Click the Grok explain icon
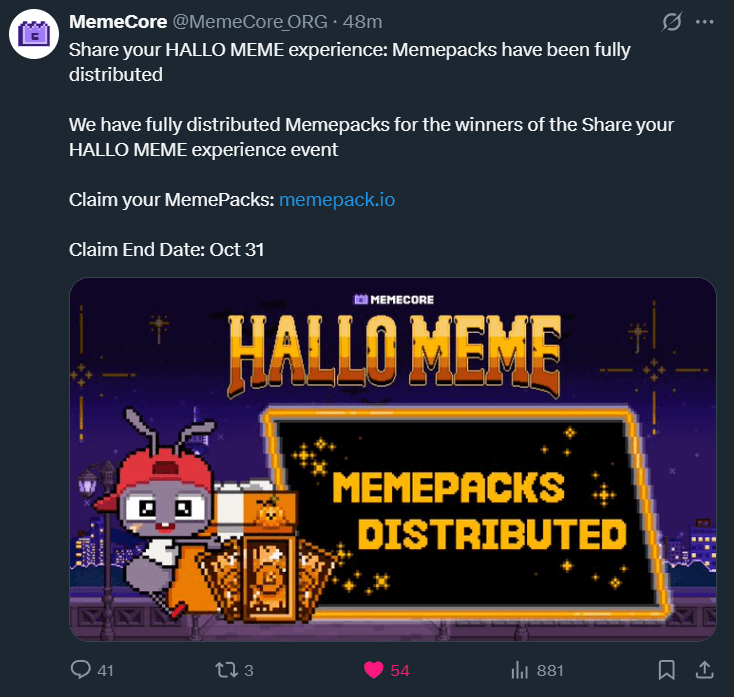The width and height of the screenshot is (734, 697). pos(672,22)
